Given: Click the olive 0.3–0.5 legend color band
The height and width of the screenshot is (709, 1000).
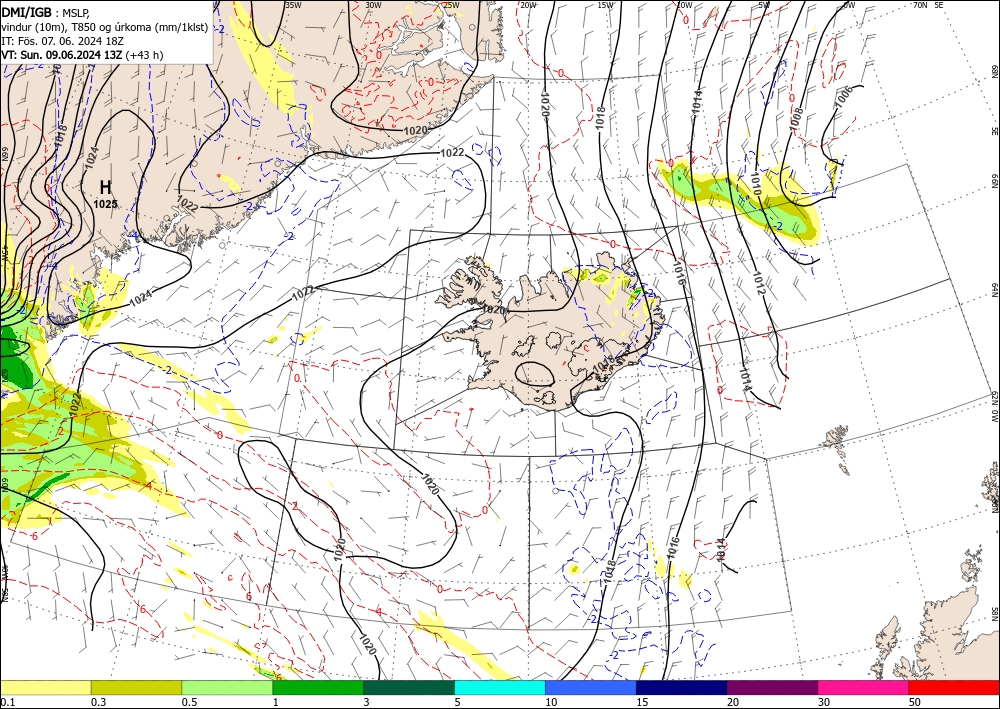Looking at the screenshot, I should click(136, 687).
